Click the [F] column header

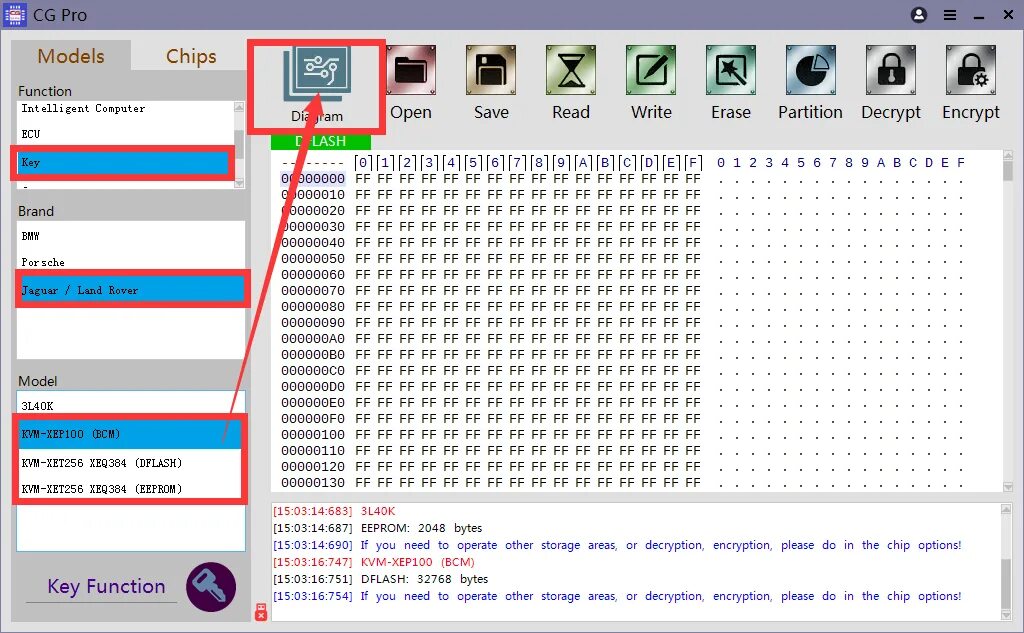(x=693, y=162)
